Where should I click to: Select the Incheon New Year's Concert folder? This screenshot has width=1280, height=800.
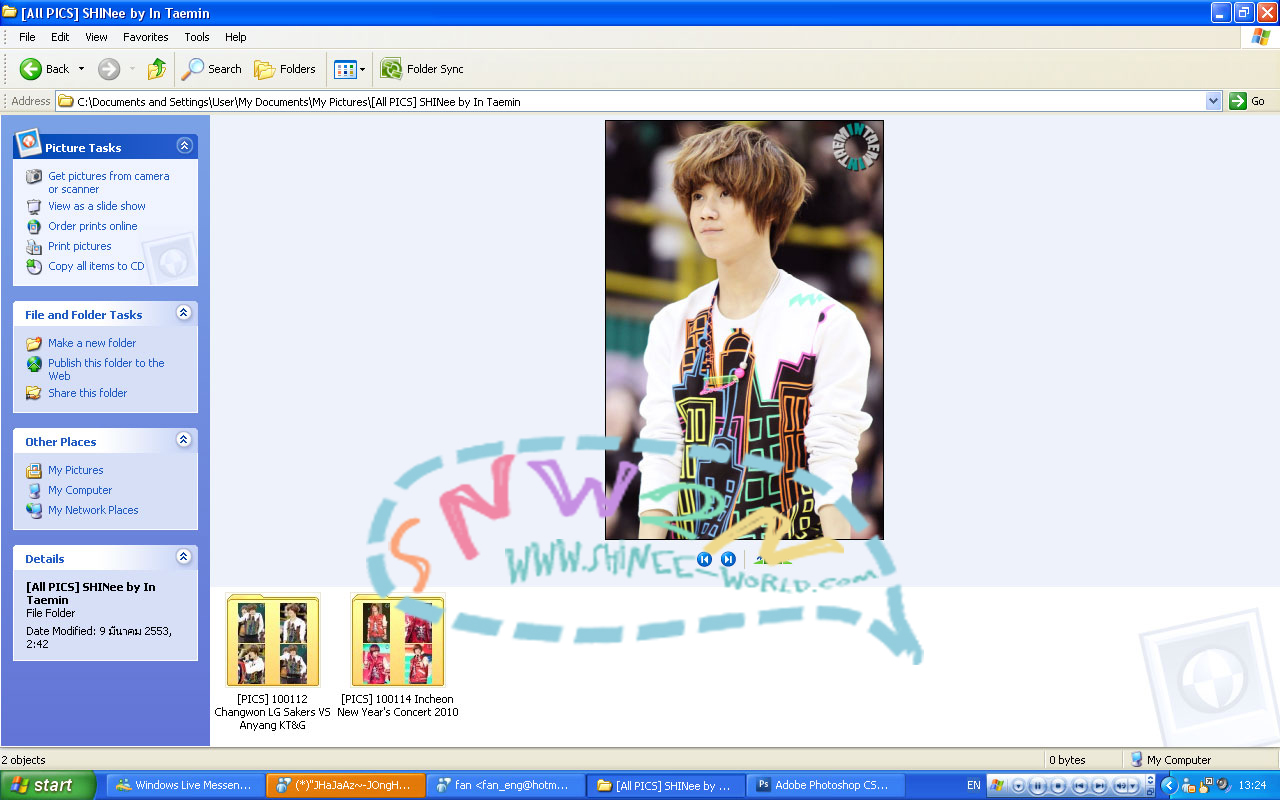point(398,640)
